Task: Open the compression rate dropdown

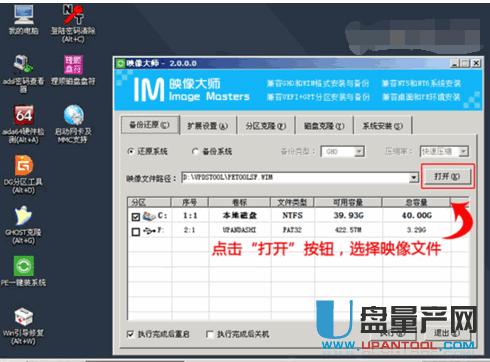Action: (x=463, y=152)
